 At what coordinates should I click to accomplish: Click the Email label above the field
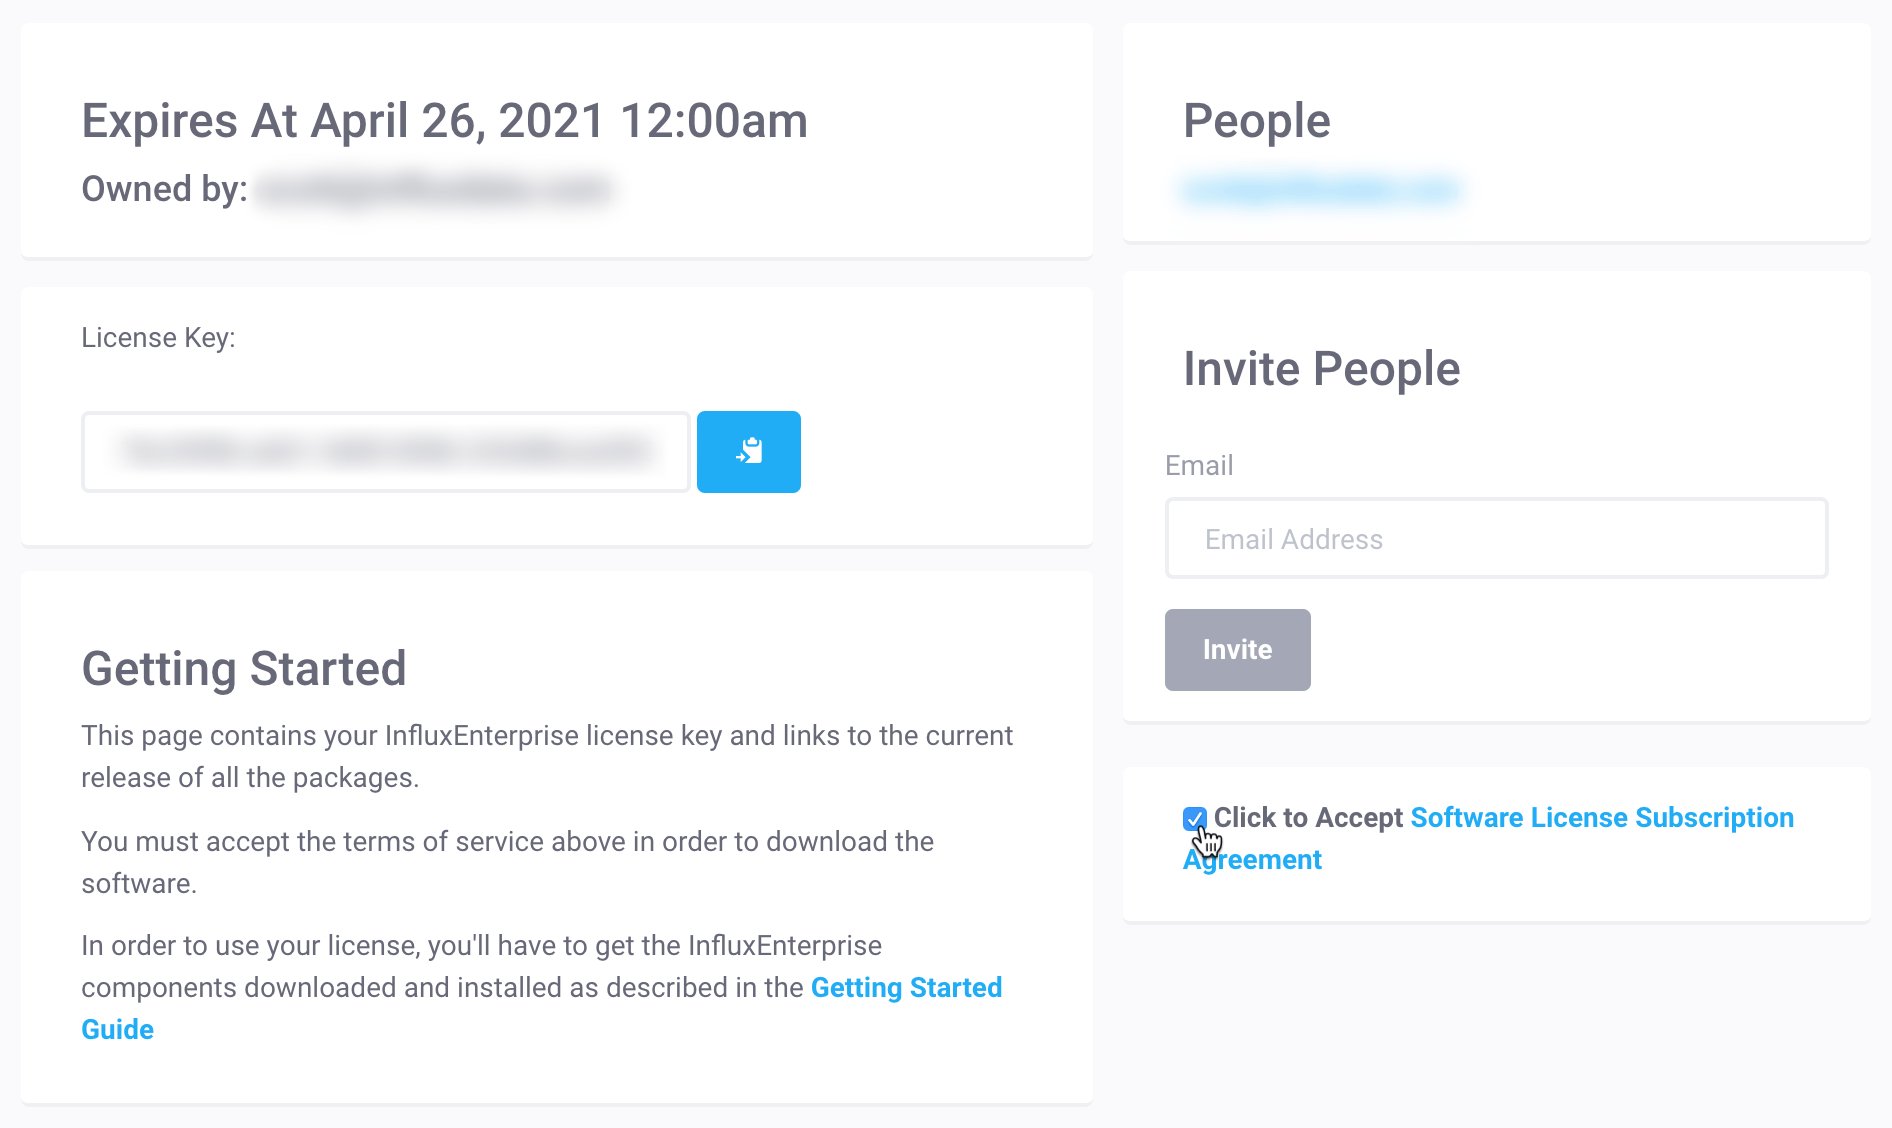1199,466
